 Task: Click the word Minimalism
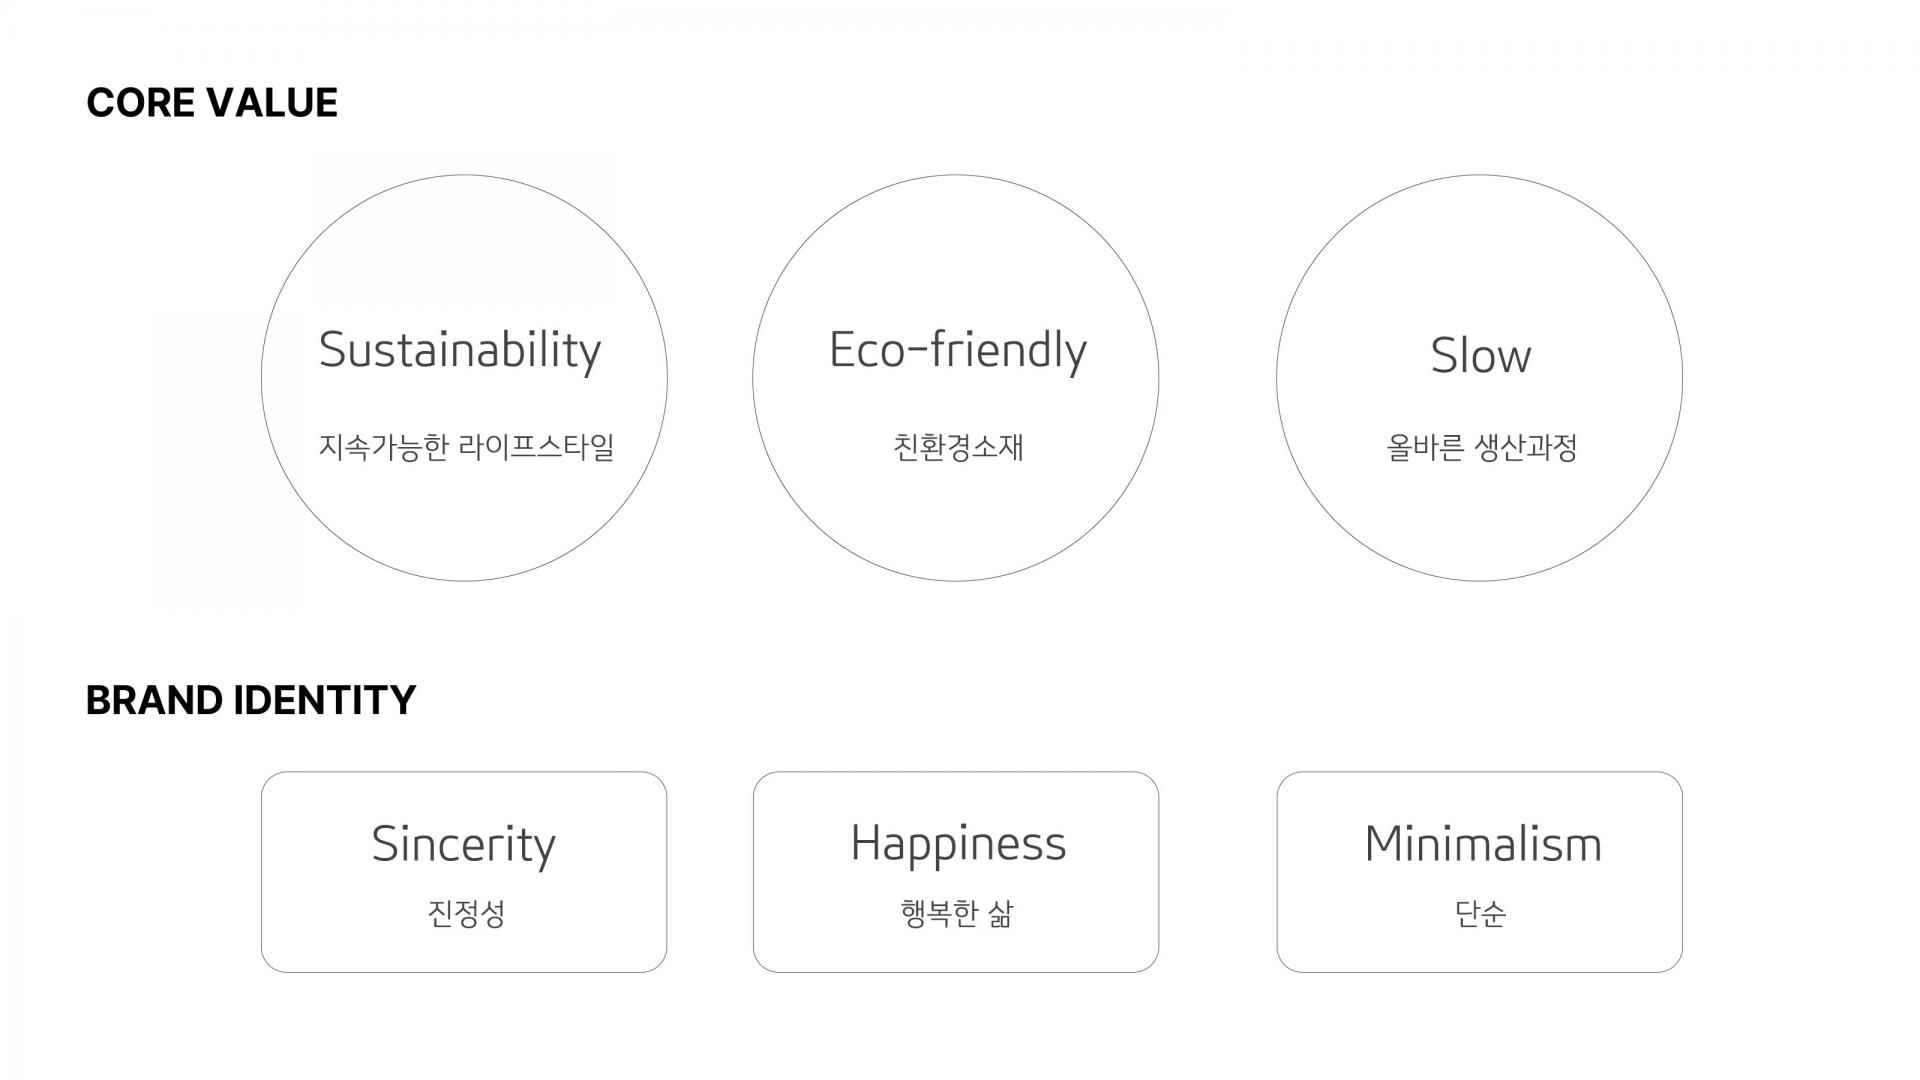(1483, 844)
